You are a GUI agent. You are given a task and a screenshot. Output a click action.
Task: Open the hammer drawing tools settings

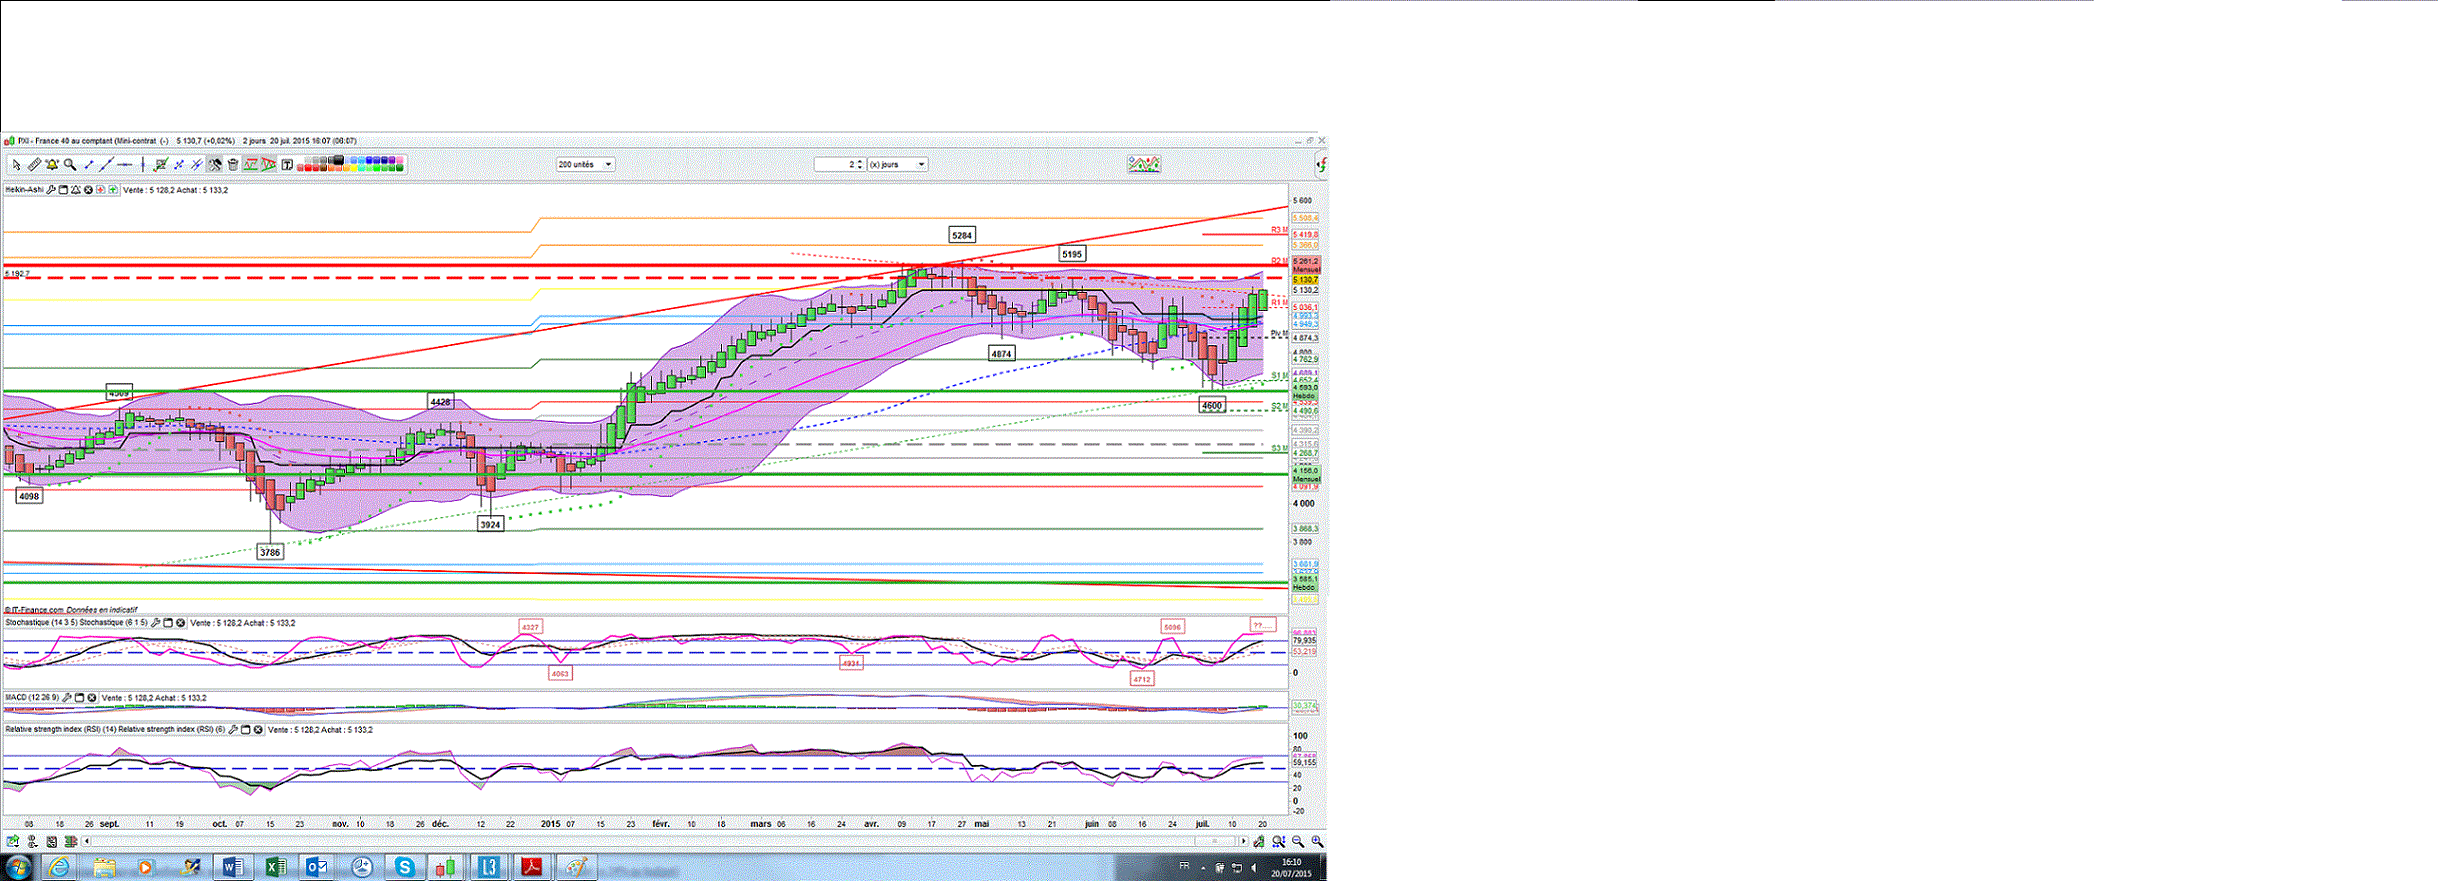[x=215, y=165]
